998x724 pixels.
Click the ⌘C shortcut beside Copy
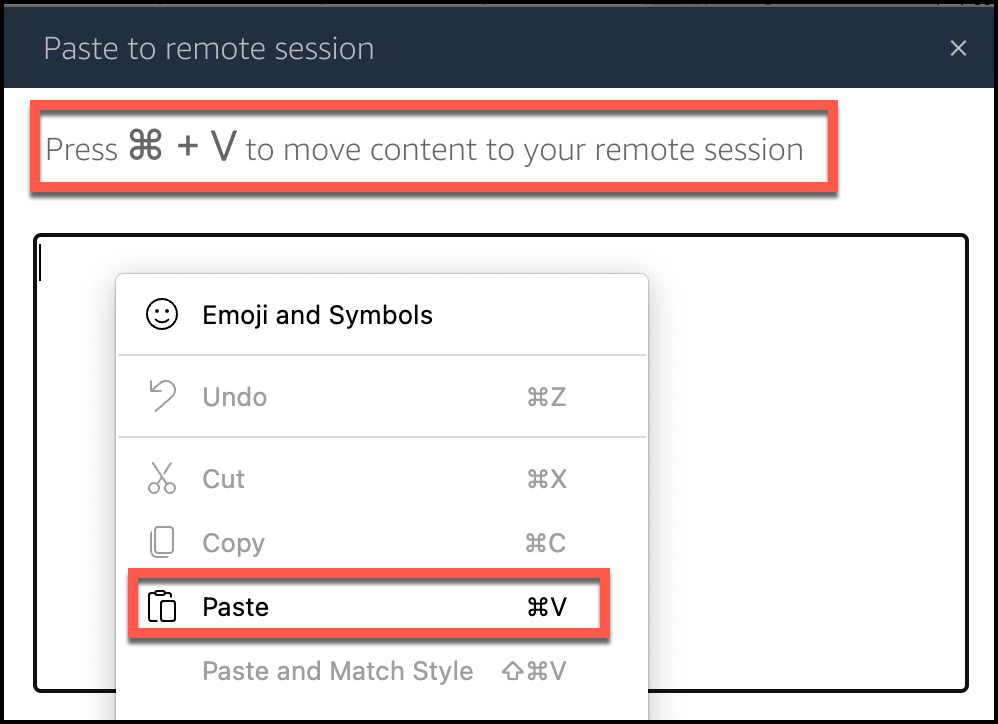coord(545,543)
